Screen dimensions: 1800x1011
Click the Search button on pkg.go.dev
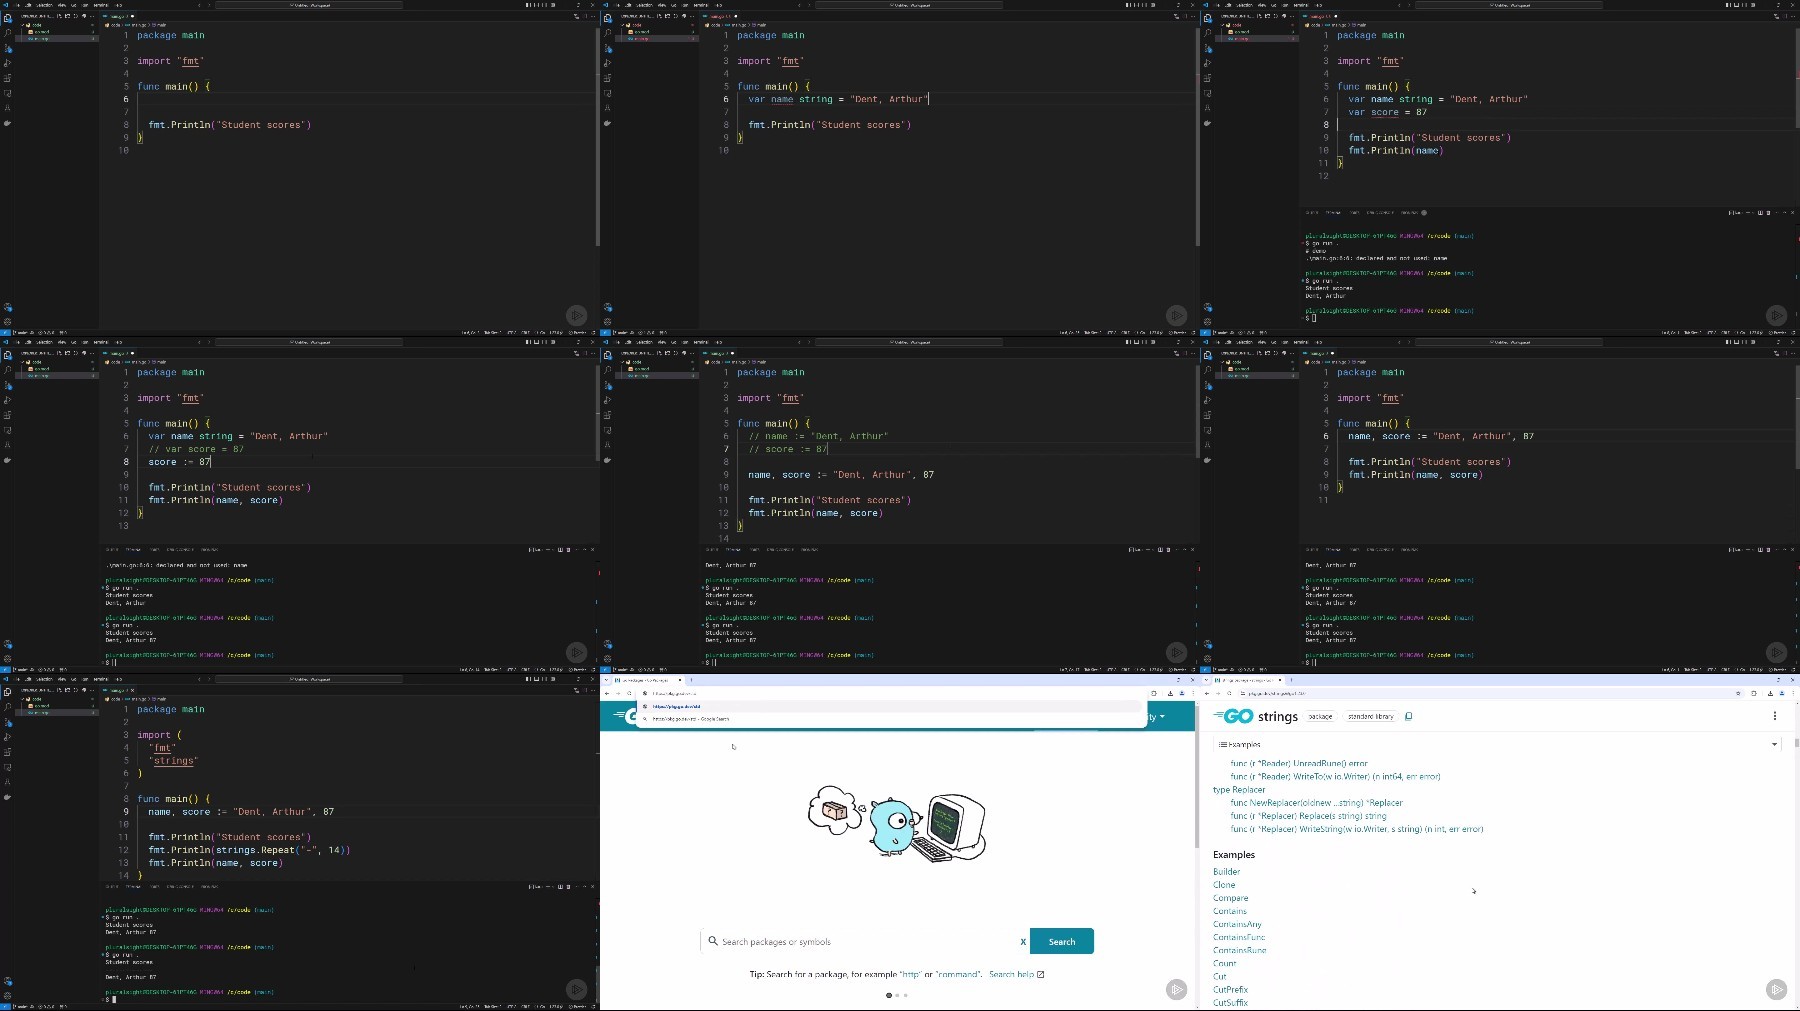tap(1062, 941)
